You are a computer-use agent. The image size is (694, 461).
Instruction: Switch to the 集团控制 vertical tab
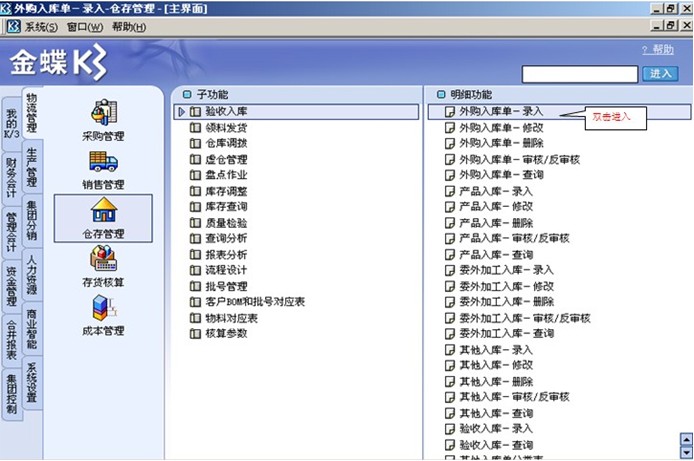[x=12, y=395]
